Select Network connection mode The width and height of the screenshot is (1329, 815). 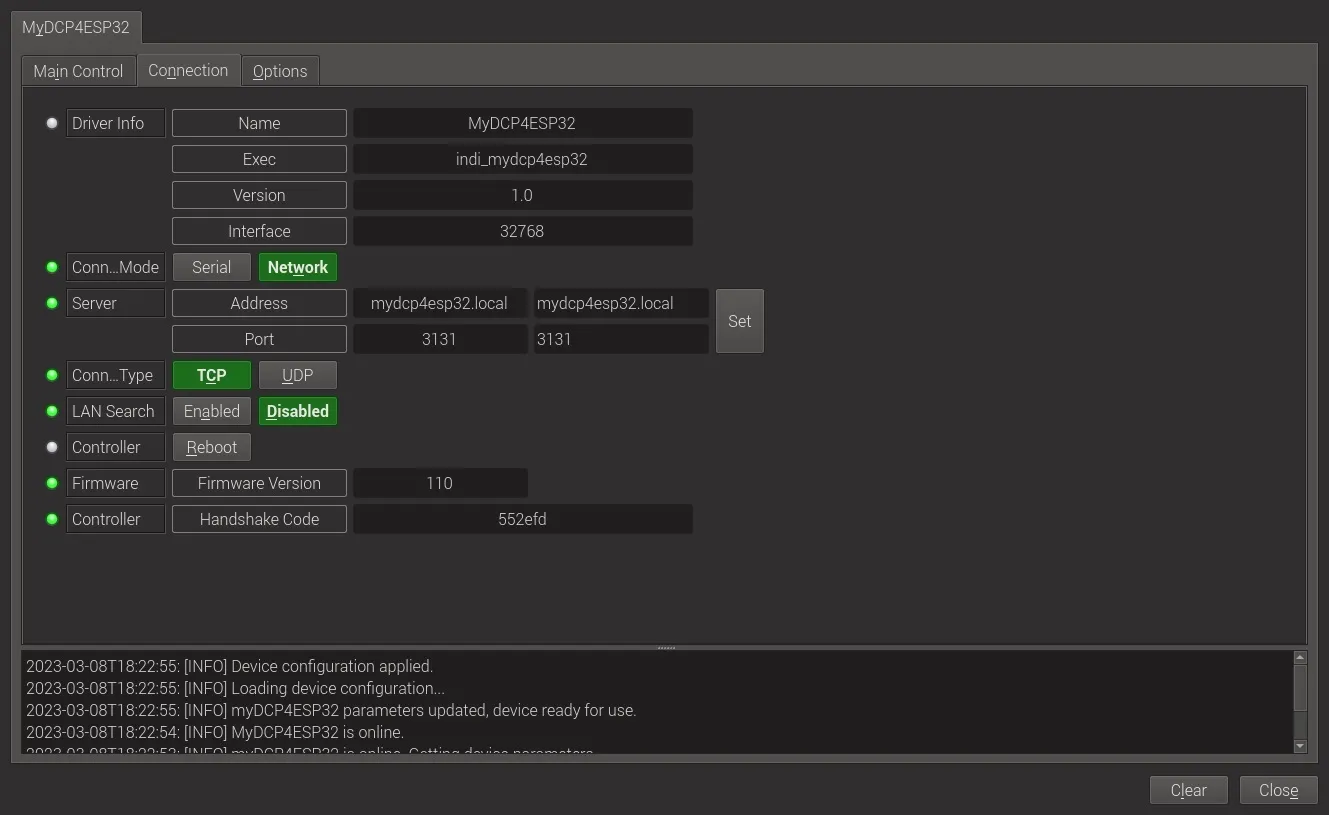click(298, 267)
